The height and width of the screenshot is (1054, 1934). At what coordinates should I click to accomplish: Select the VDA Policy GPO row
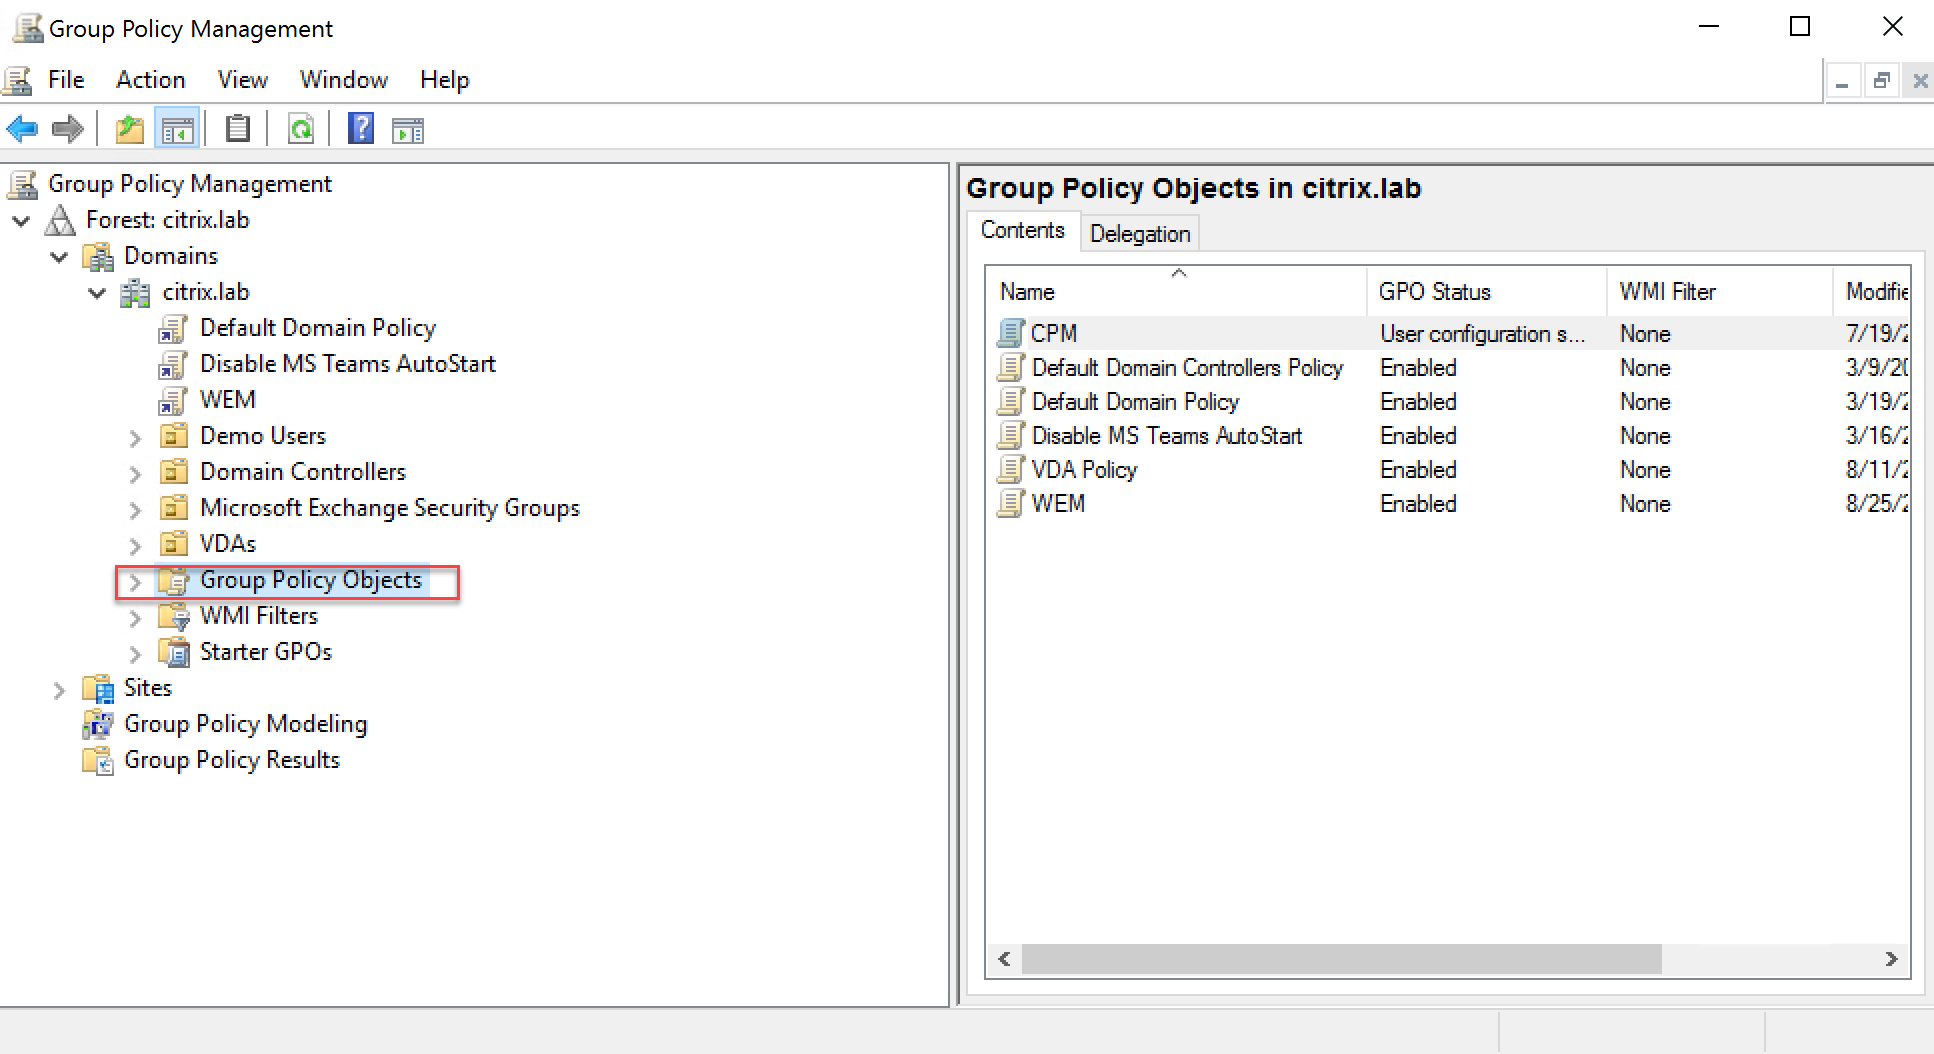tap(1084, 470)
